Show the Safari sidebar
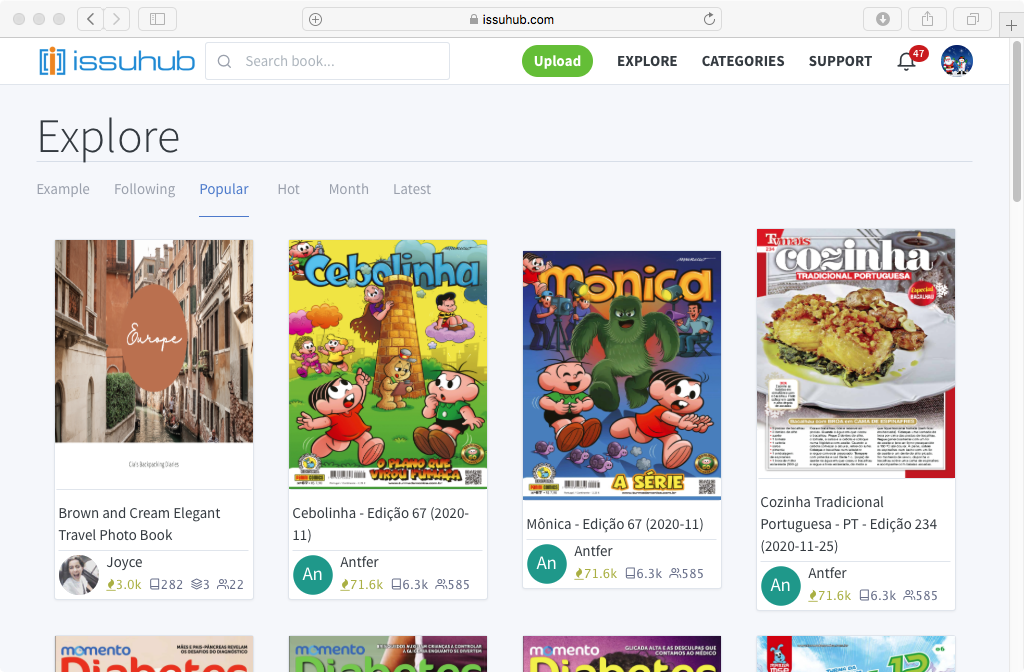The width and height of the screenshot is (1024, 672). click(x=157, y=19)
